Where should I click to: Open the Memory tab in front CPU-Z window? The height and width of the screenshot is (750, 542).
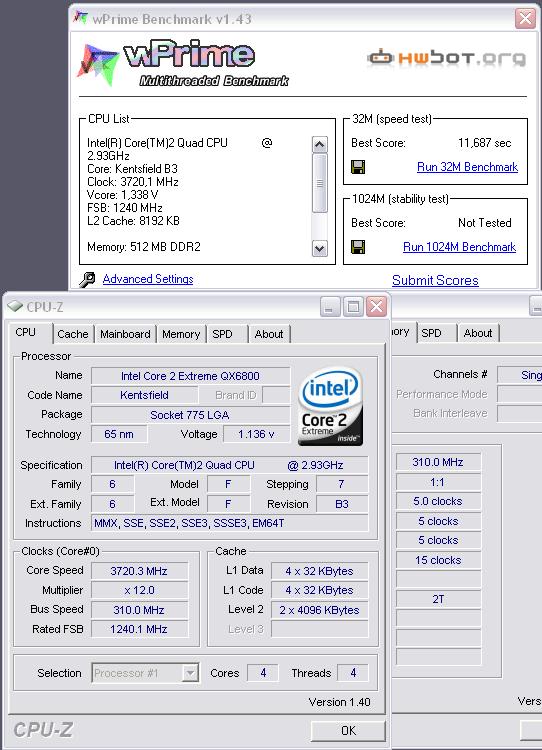181,334
